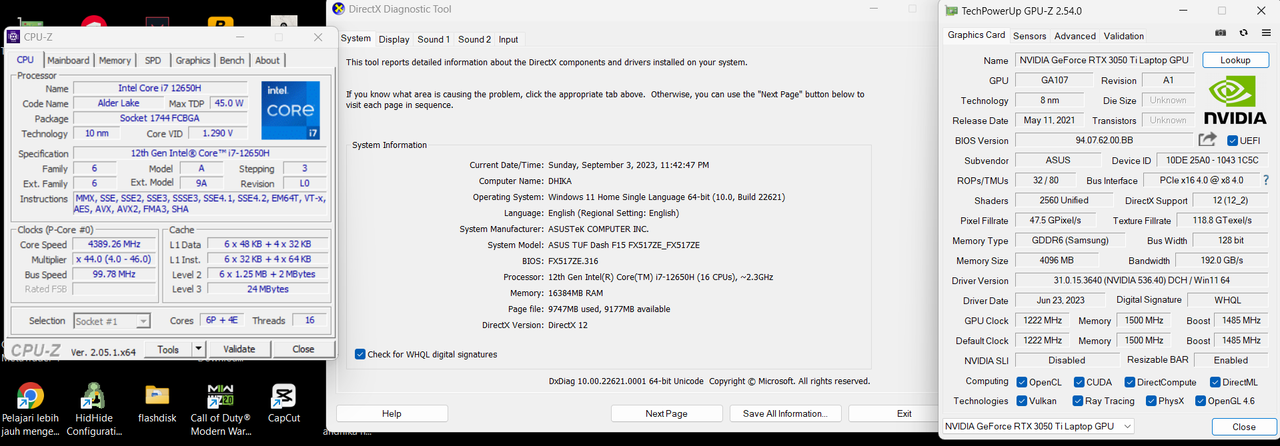Click Save All Information in DxDiag
The height and width of the screenshot is (446, 1280).
[785, 414]
